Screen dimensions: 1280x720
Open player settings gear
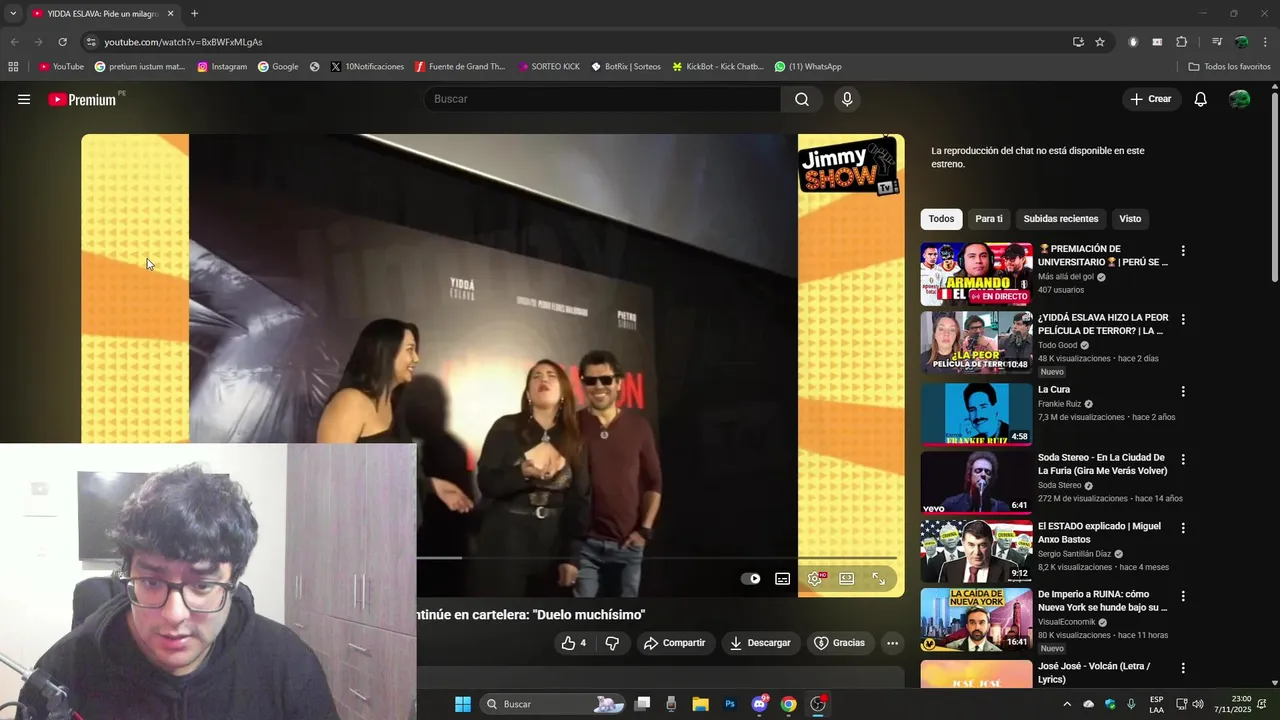pos(815,578)
